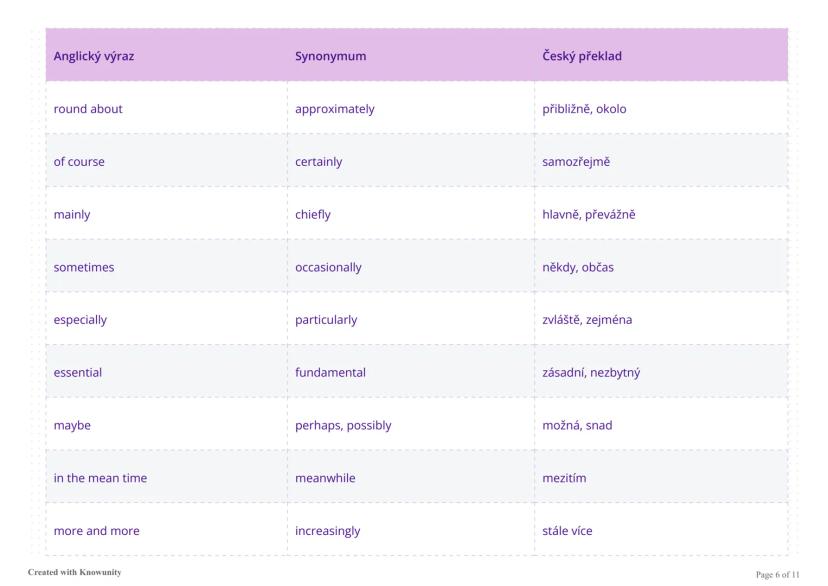828x586 pixels.
Task: Click the "of course" expression
Action: coord(79,162)
